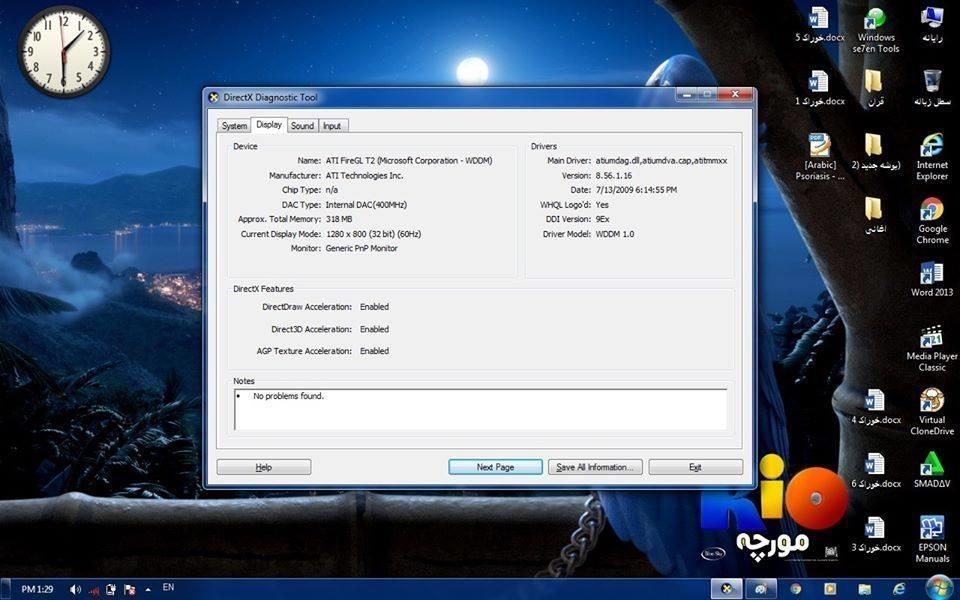Click the Action Center flag icon
960x600 pixels.
(x=130, y=590)
